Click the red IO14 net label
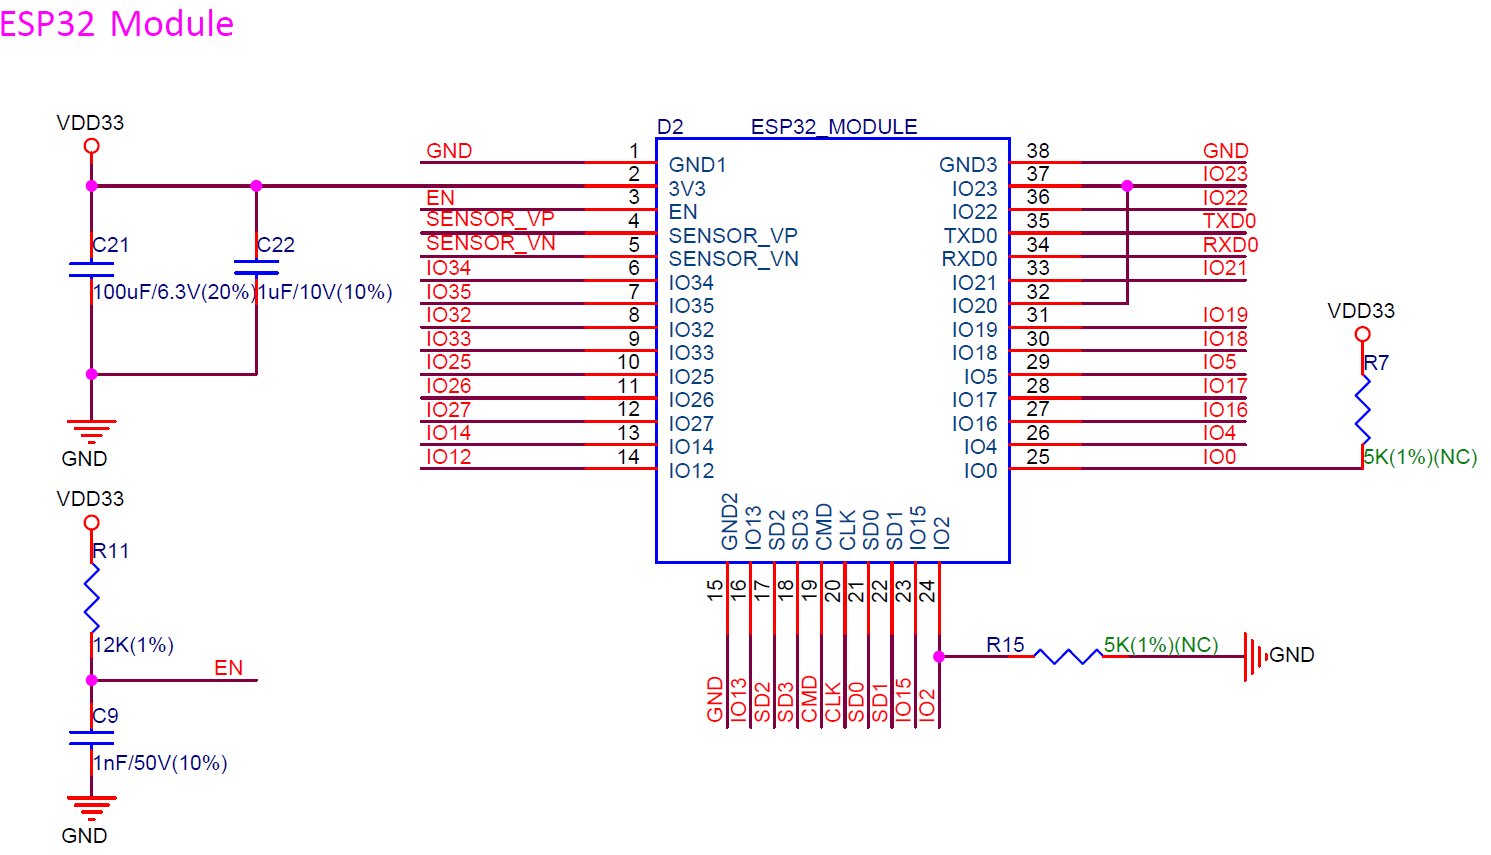Screen dimensions: 1491x855 click(448, 433)
